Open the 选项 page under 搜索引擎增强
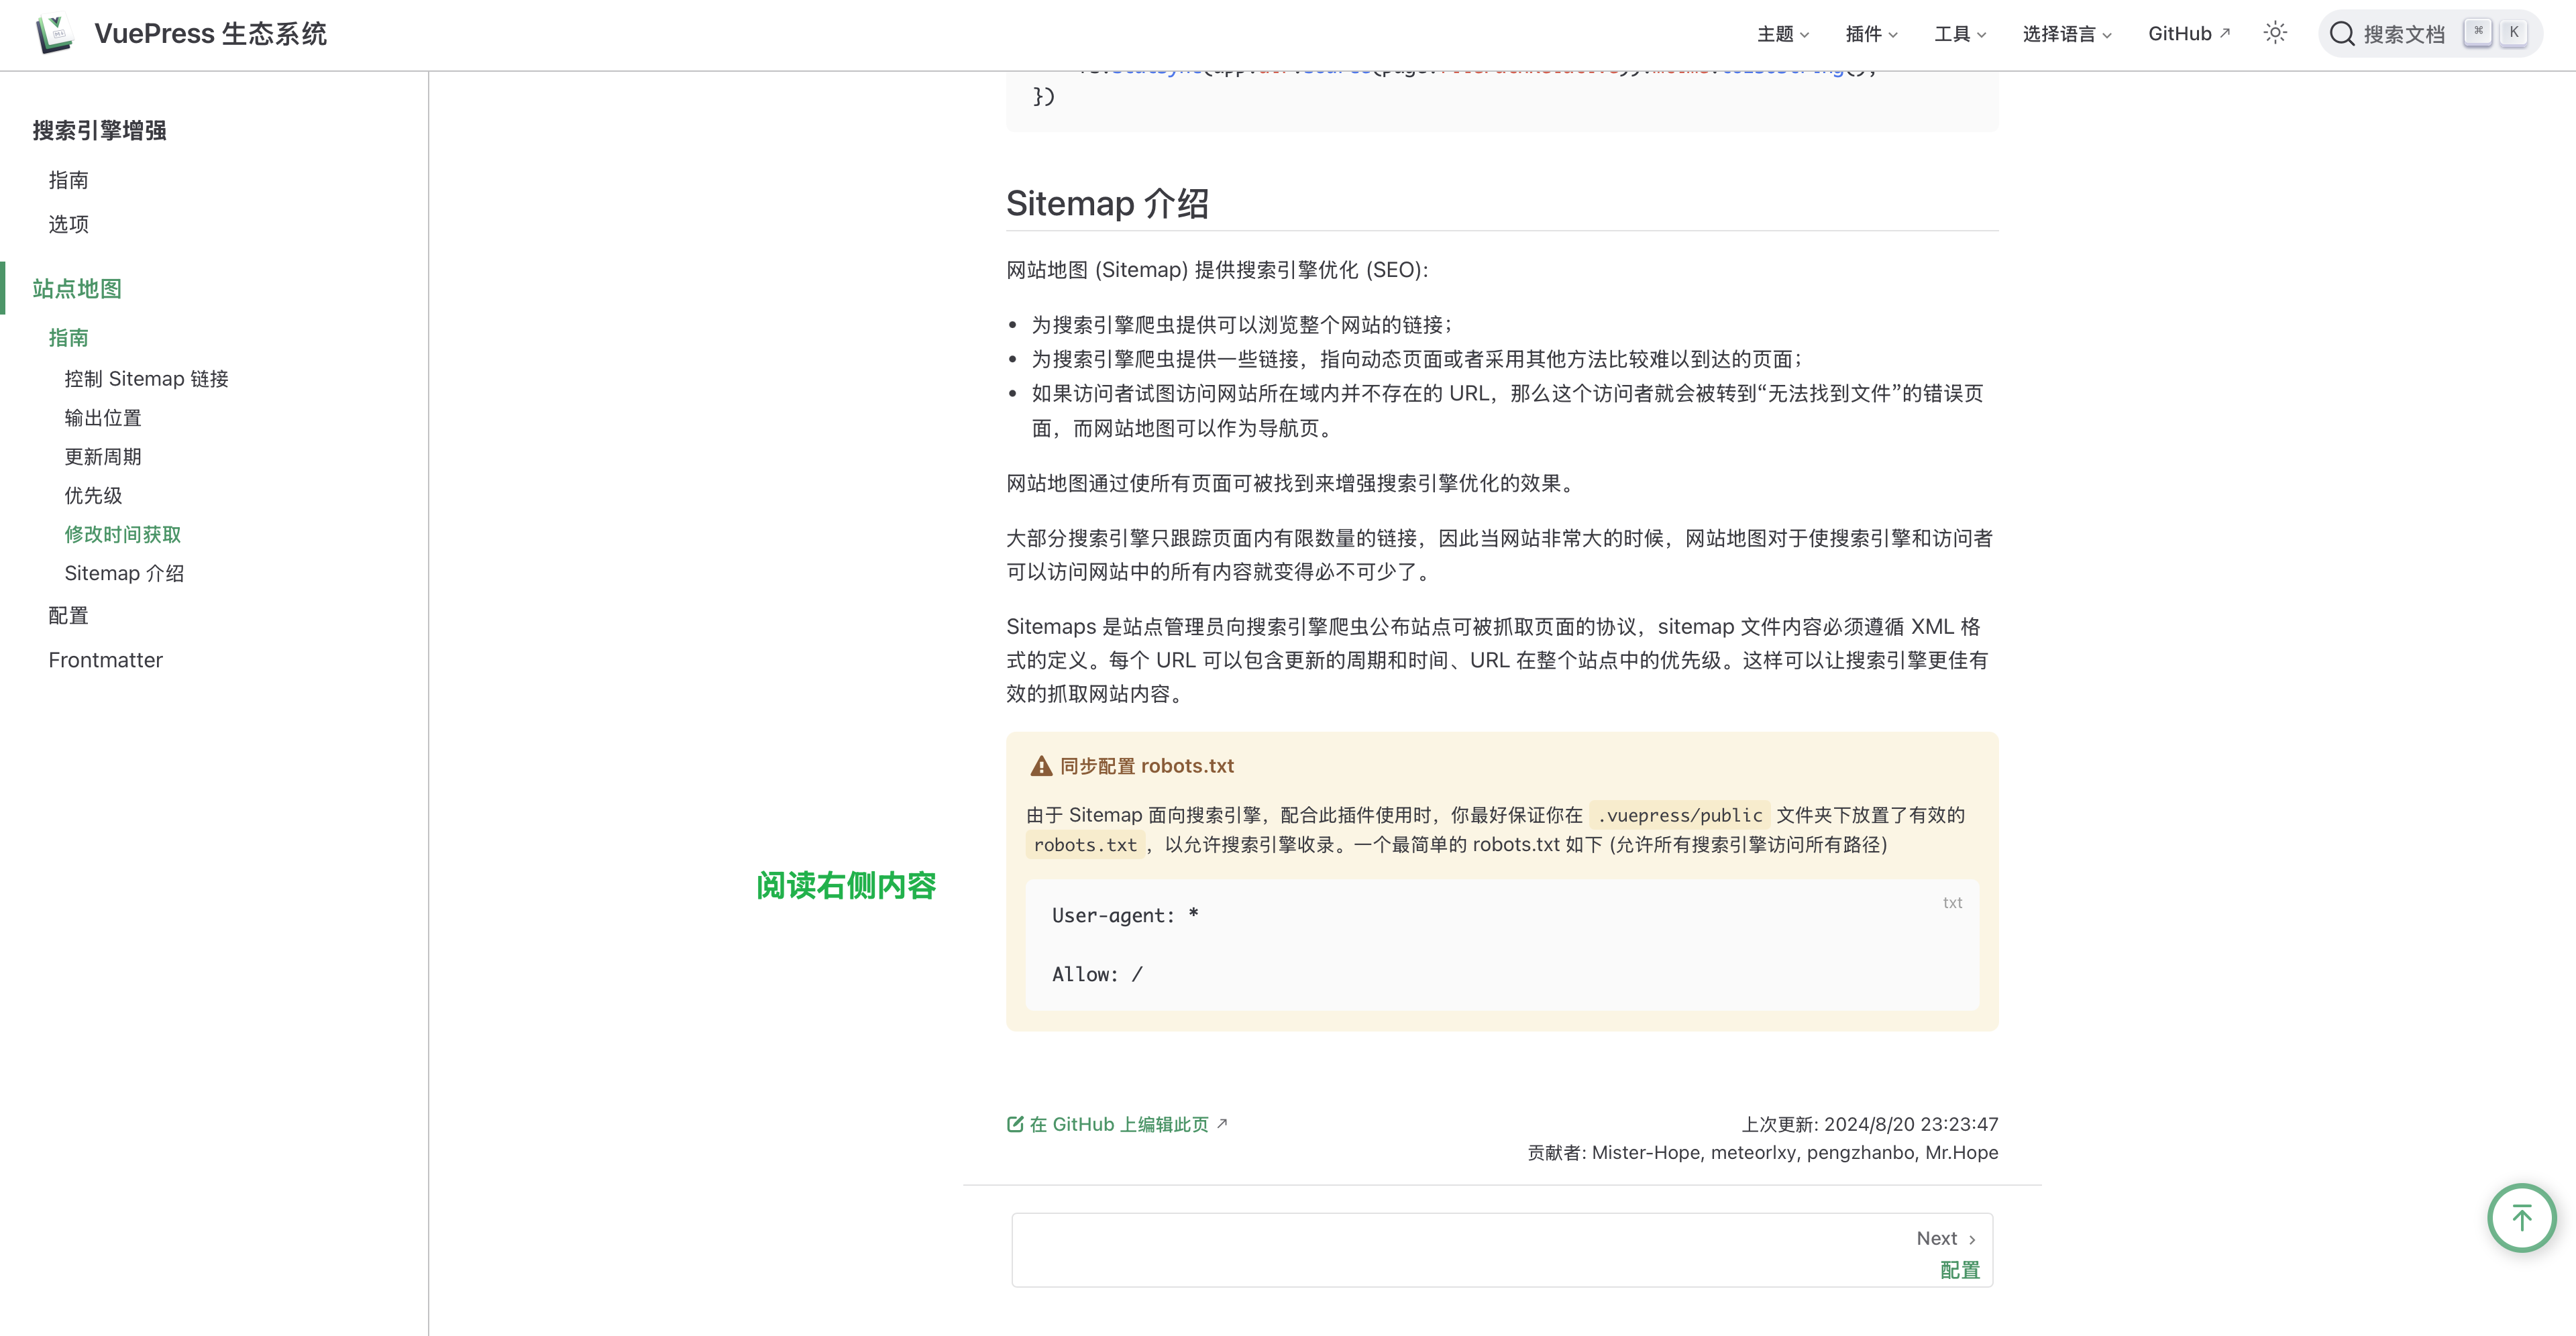 68,224
